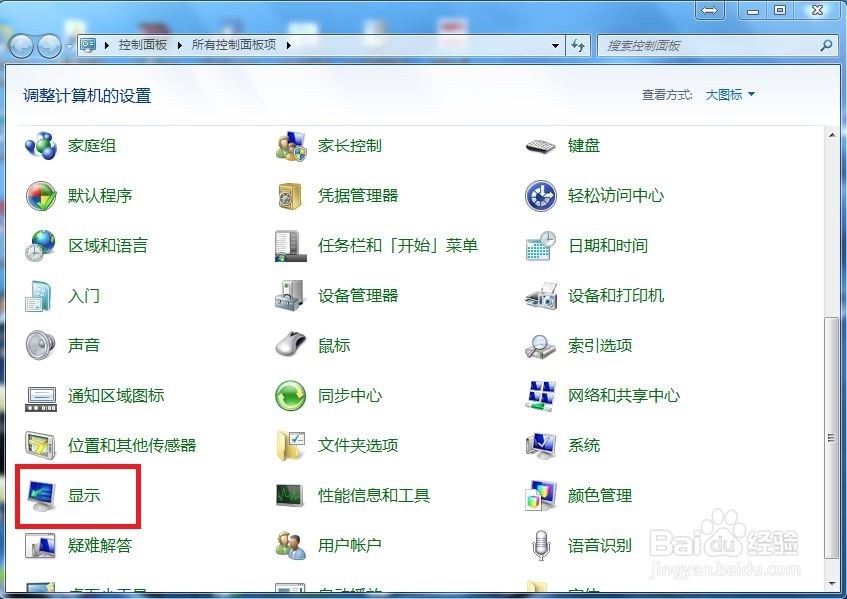Click the 默认程序 link text

pyautogui.click(x=100, y=196)
